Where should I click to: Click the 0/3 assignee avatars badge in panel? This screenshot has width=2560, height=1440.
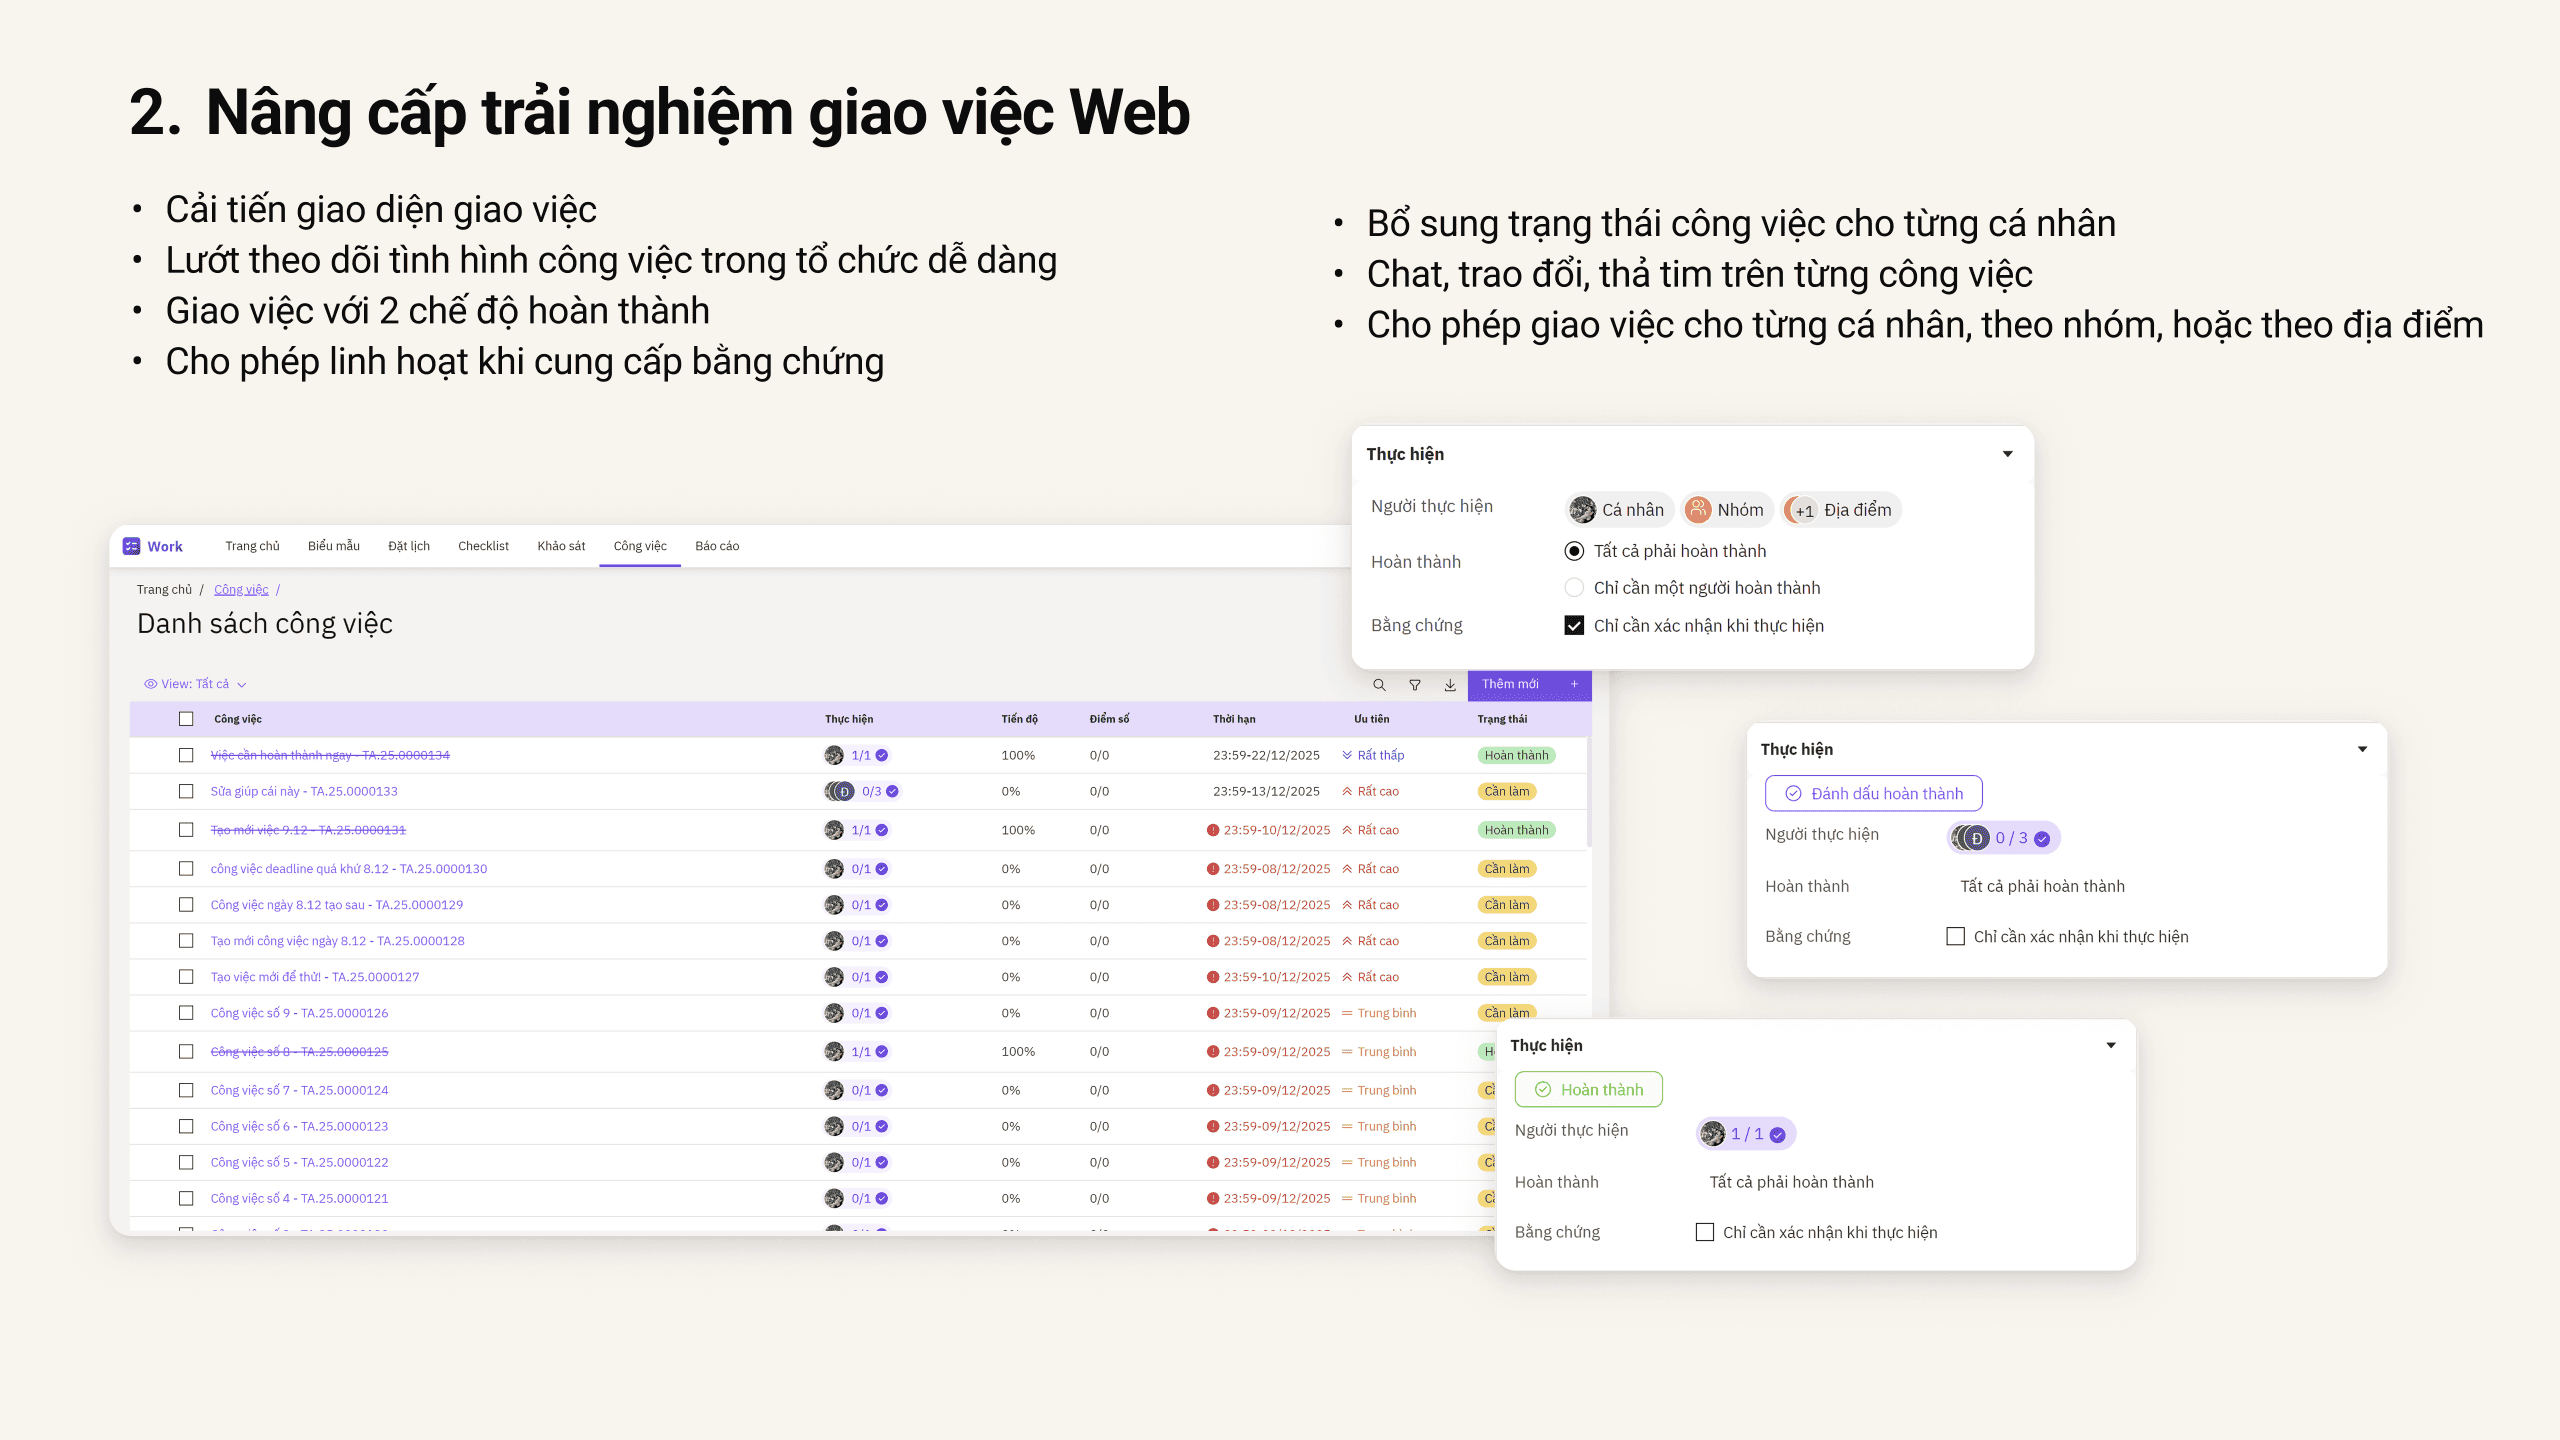tap(2004, 838)
